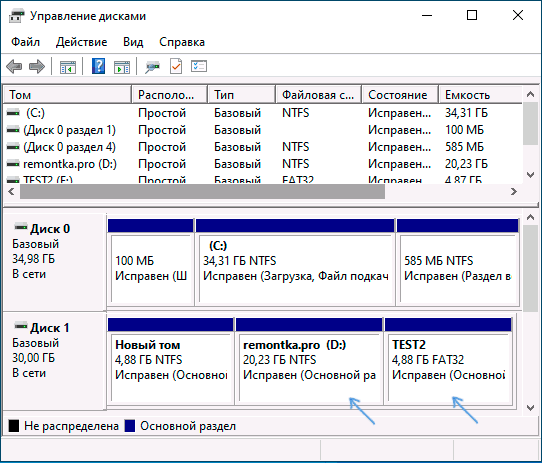The height and width of the screenshot is (463, 542).
Task: Sort by the Располо... column header
Action: pos(169,94)
